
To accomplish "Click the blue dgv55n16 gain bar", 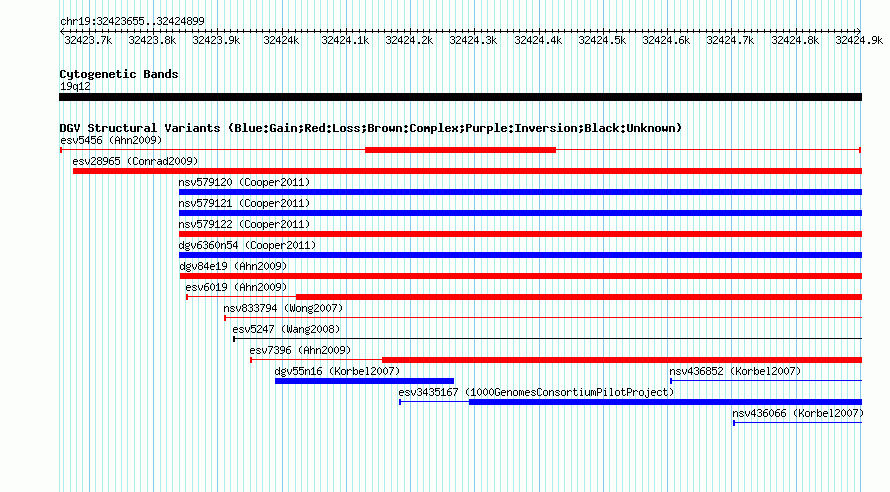I will coord(364,381).
